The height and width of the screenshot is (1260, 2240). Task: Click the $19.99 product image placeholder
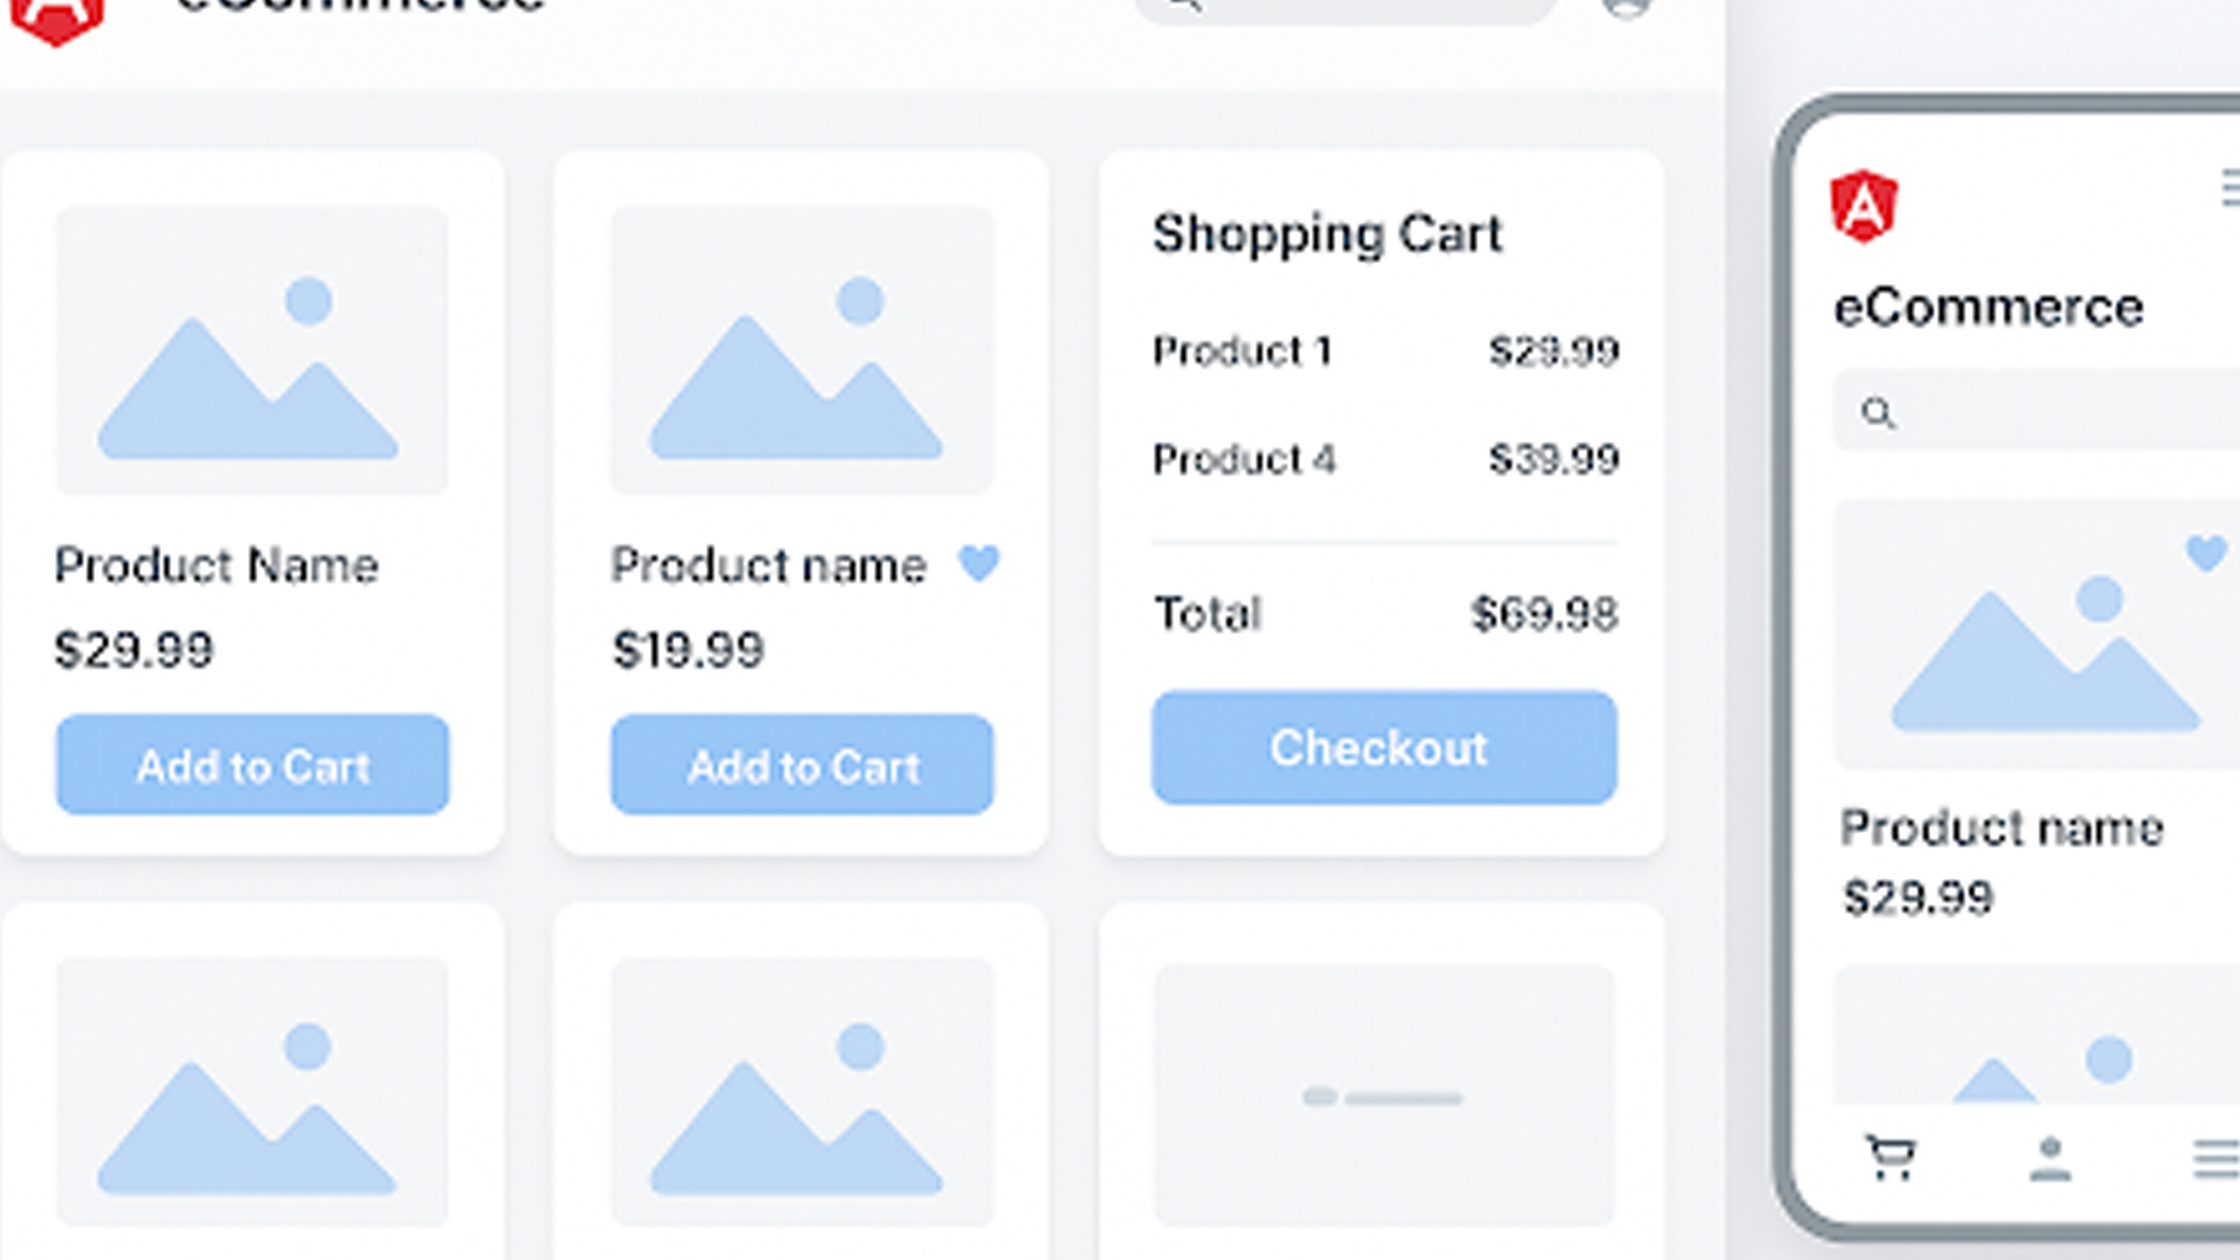point(802,350)
